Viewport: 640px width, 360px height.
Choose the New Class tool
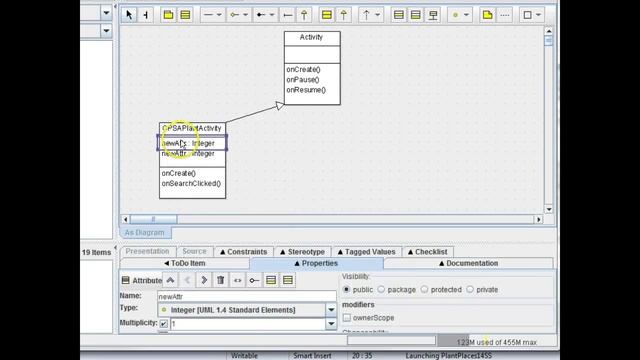185,15
